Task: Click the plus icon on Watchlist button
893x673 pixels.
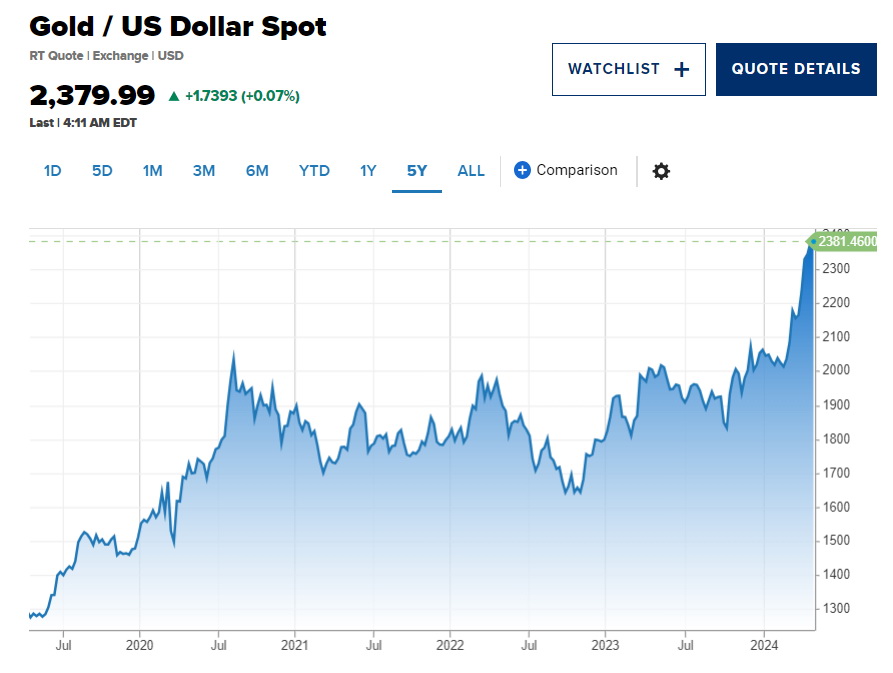Action: pos(681,69)
